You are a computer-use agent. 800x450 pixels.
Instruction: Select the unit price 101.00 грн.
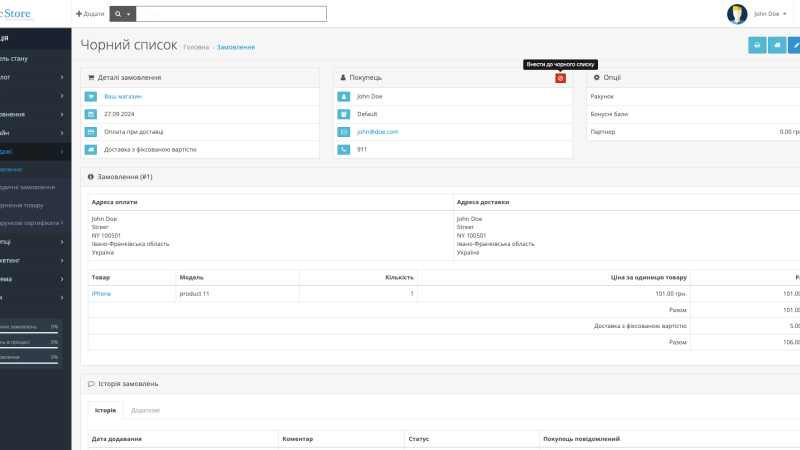click(671, 294)
